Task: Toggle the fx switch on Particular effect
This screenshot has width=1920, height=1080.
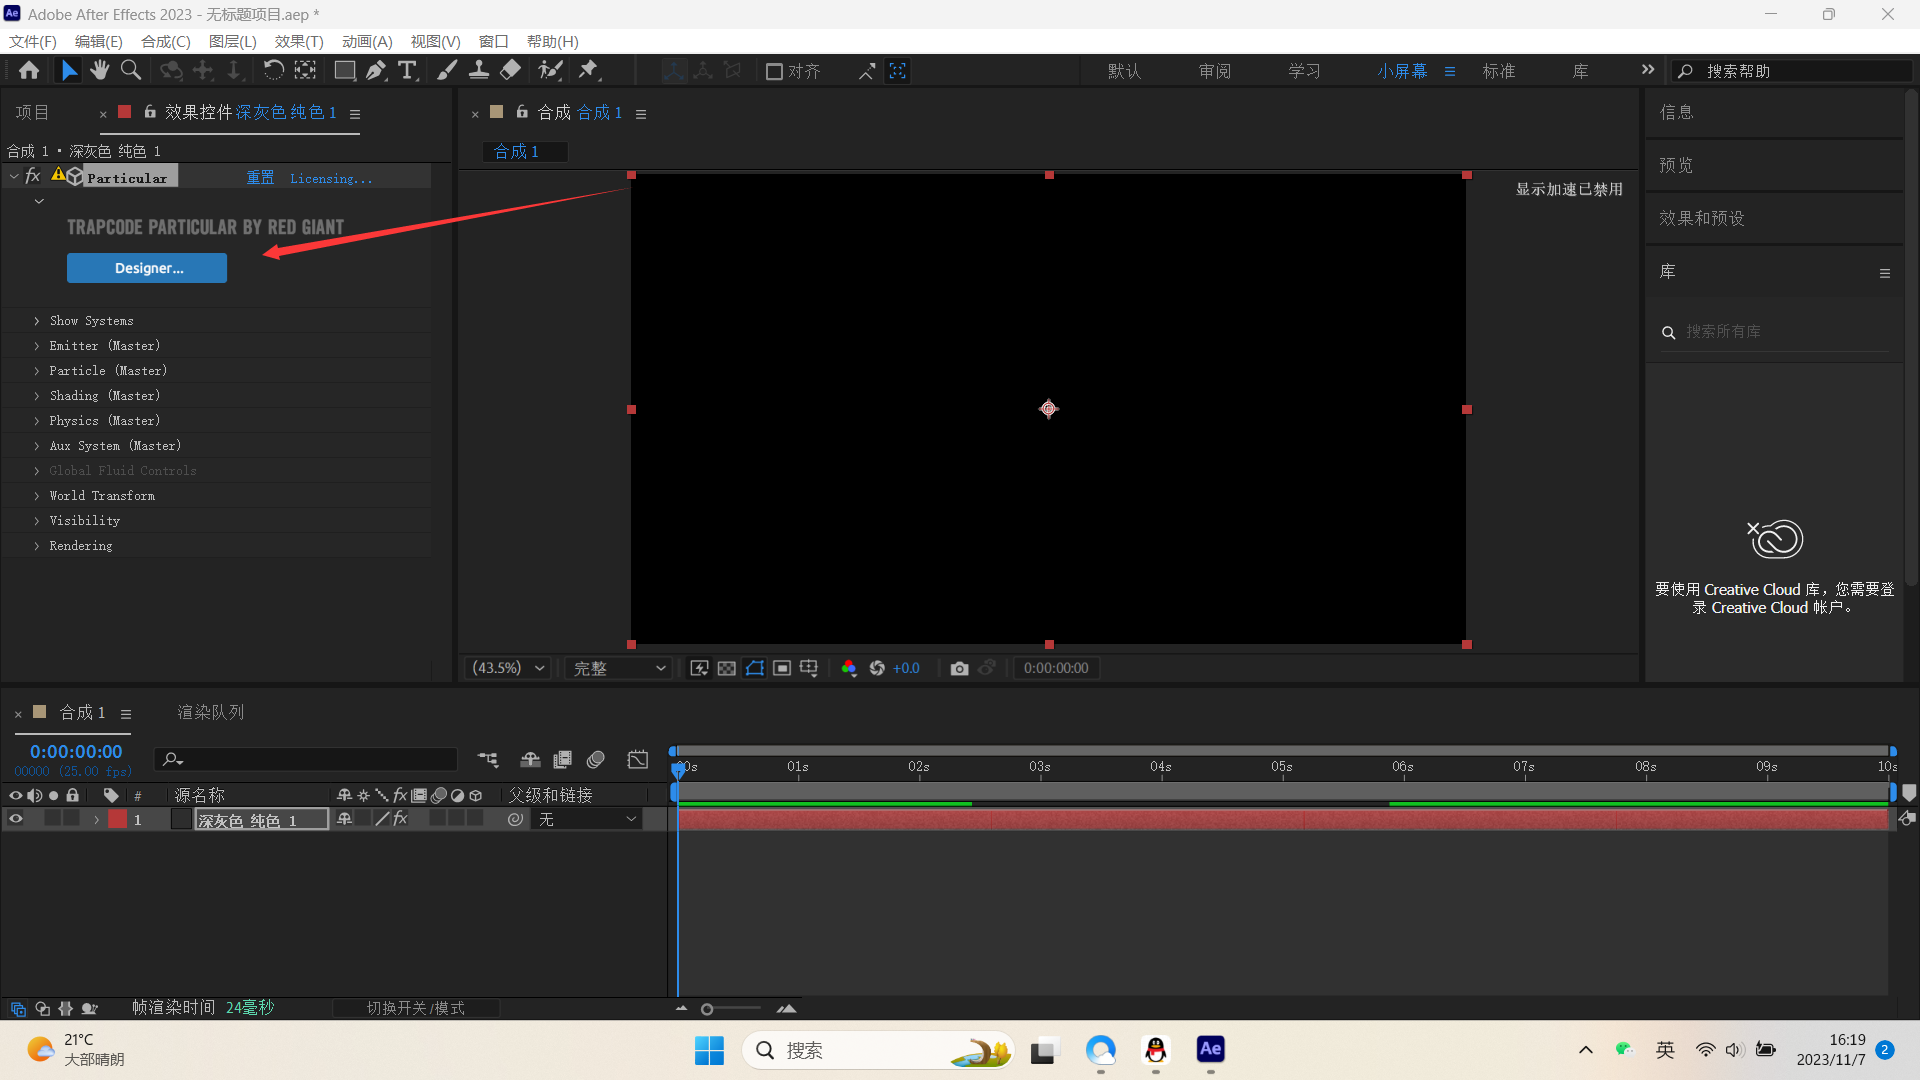Action: click(33, 176)
